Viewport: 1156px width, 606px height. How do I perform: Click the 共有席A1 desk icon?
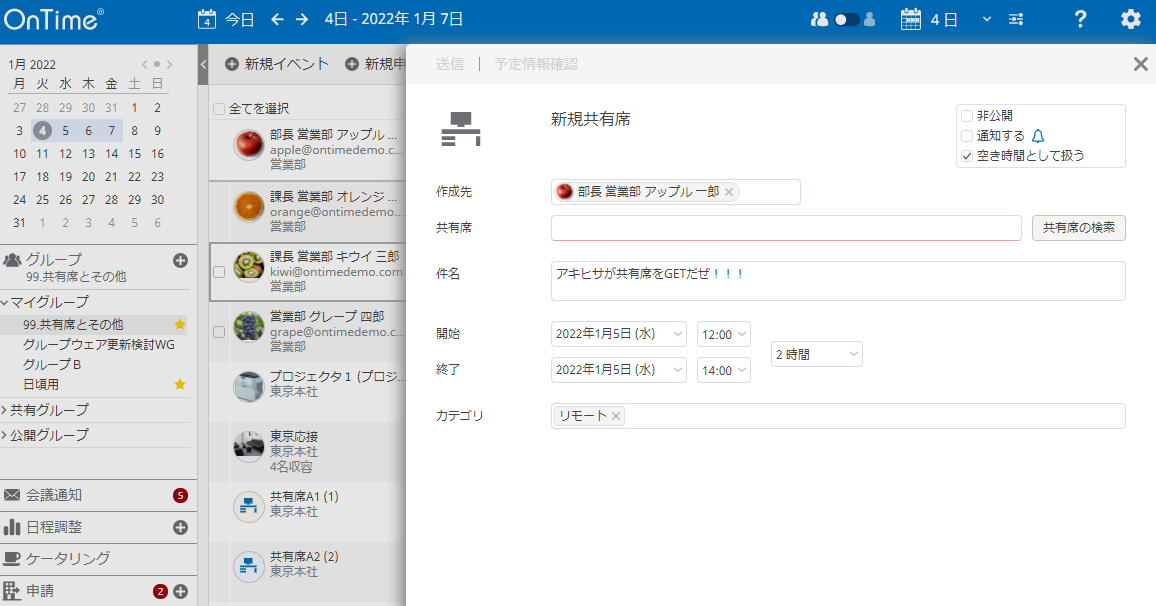coord(248,506)
